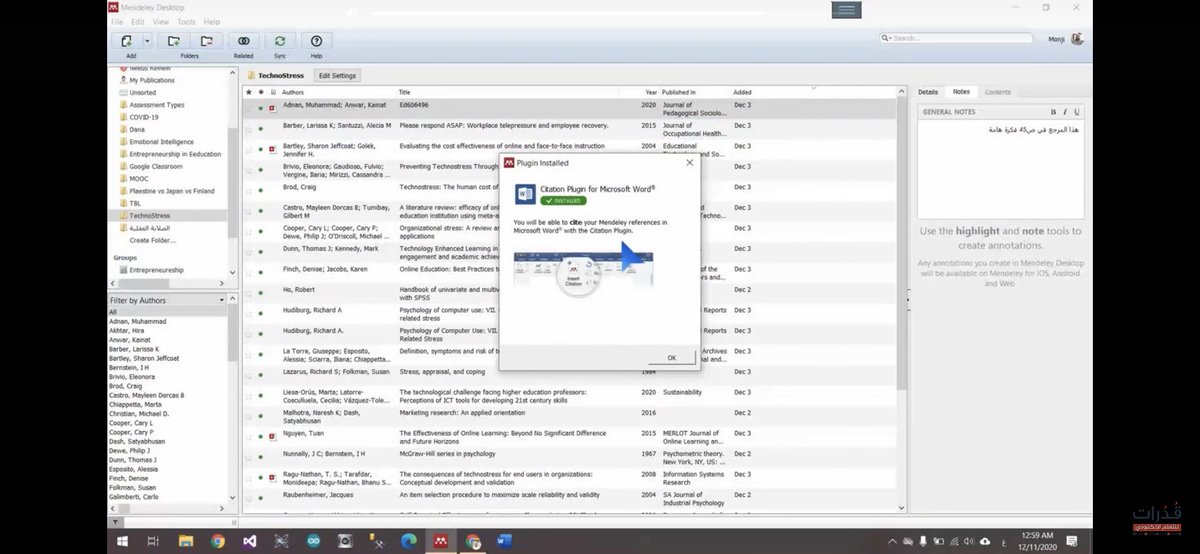This screenshot has height=554, width=1200.
Task: Open the Edit menu
Action: (138, 21)
